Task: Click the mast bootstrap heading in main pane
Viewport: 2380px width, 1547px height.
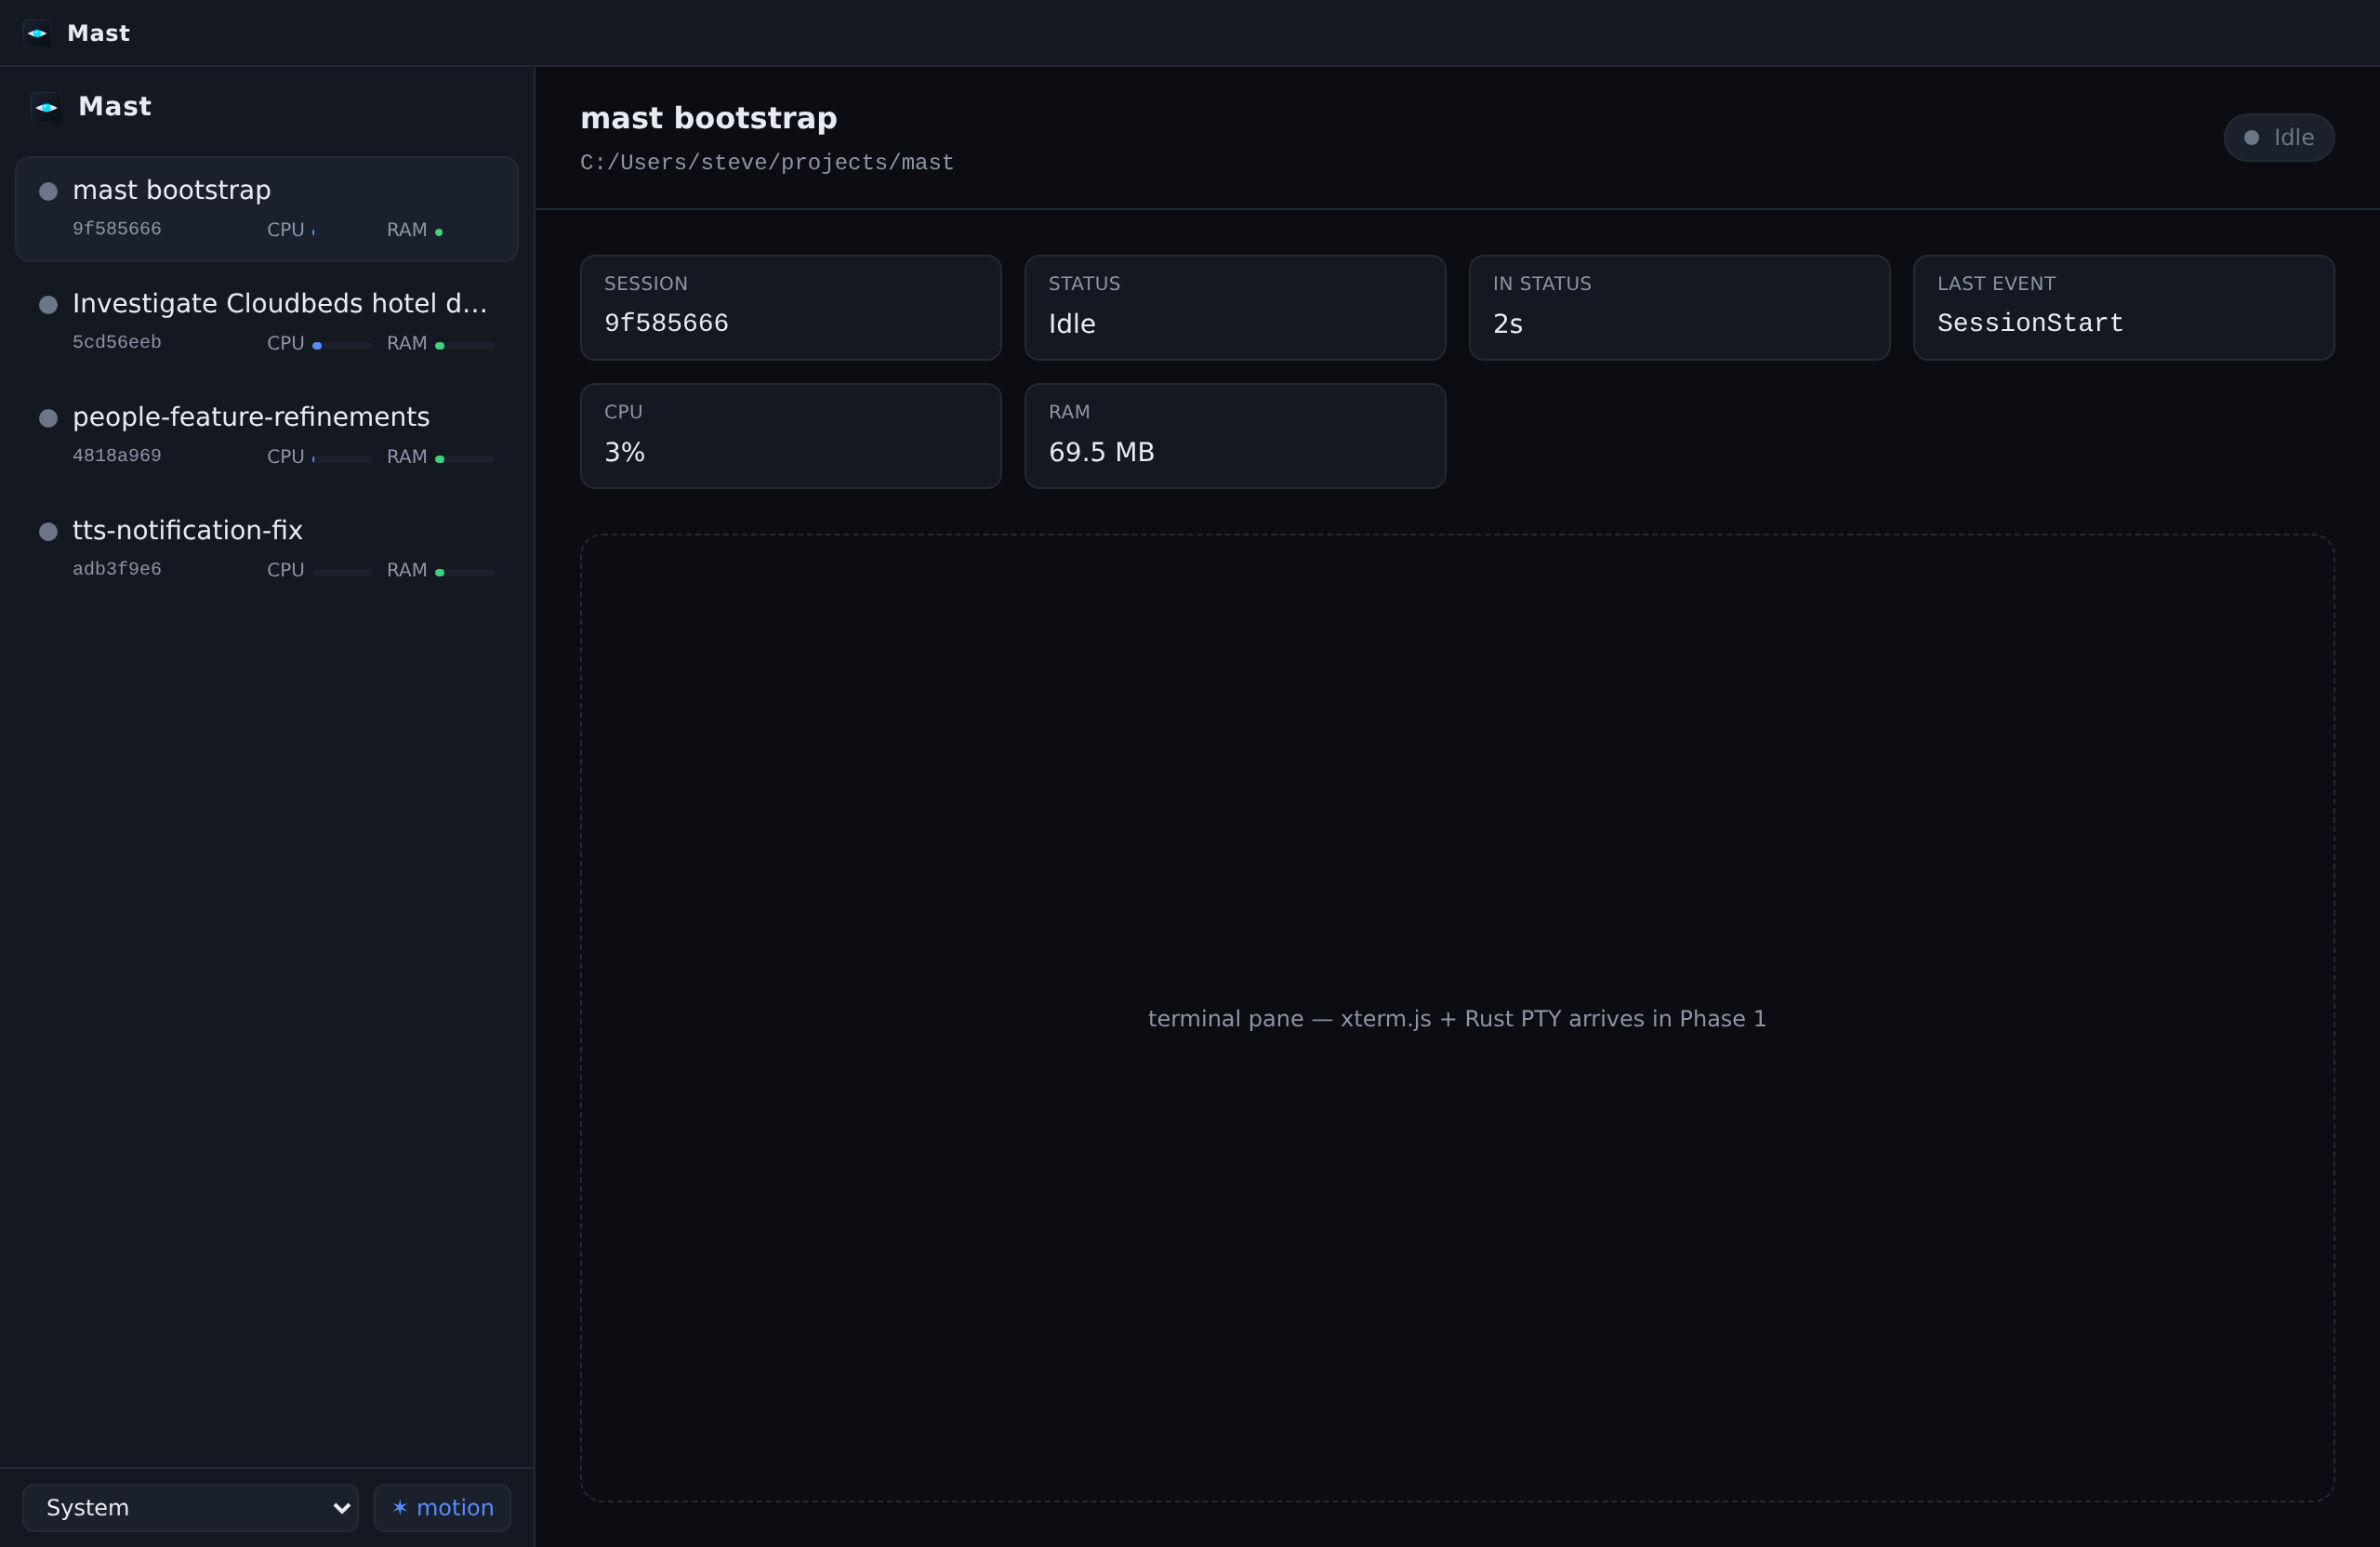Action: click(x=709, y=118)
